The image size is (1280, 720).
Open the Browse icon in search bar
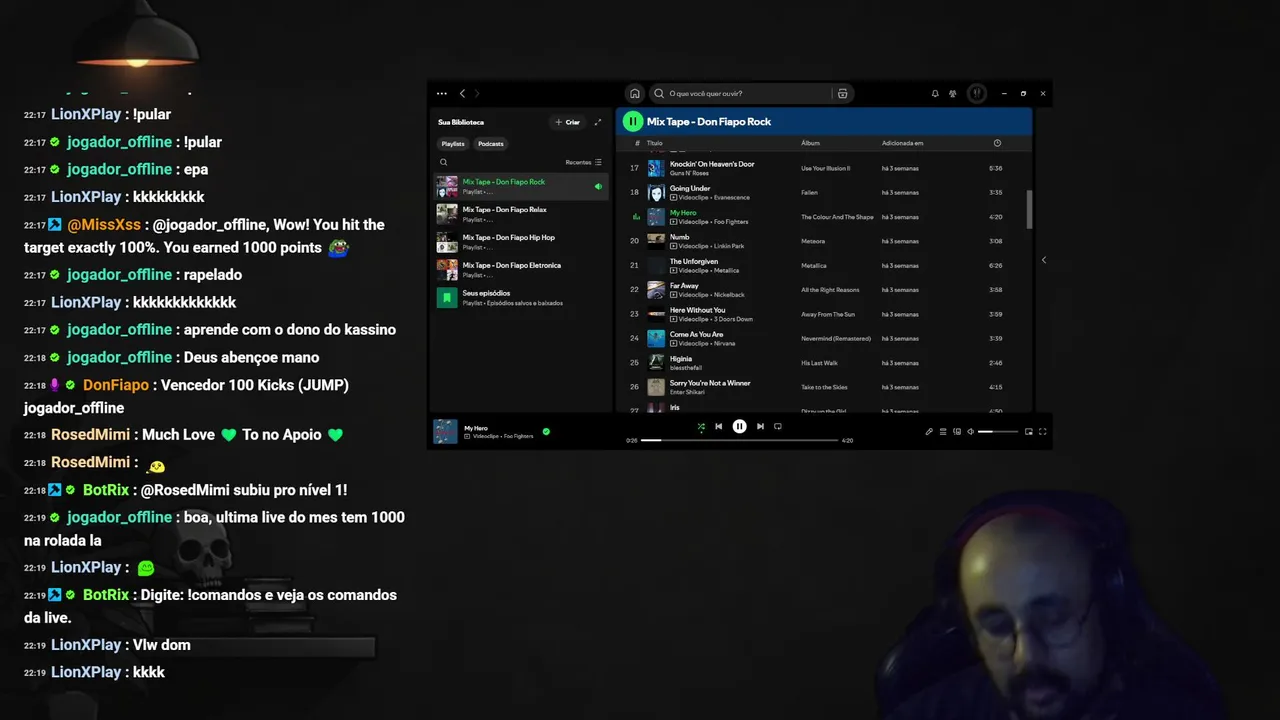(843, 94)
